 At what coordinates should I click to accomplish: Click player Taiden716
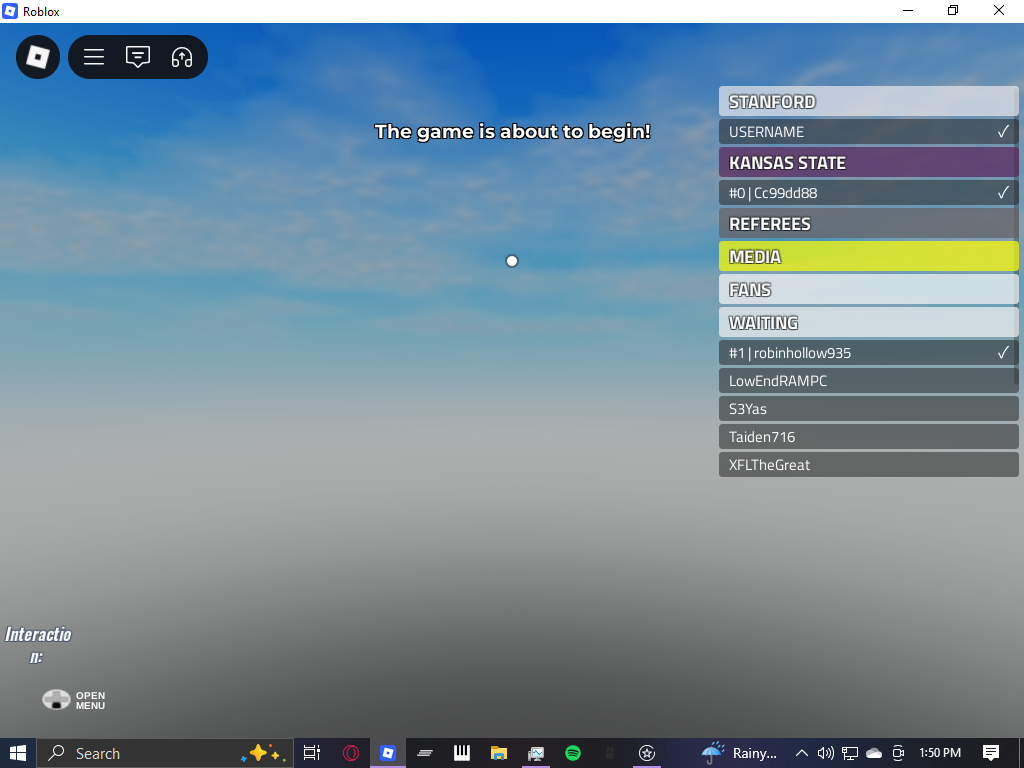tap(869, 437)
